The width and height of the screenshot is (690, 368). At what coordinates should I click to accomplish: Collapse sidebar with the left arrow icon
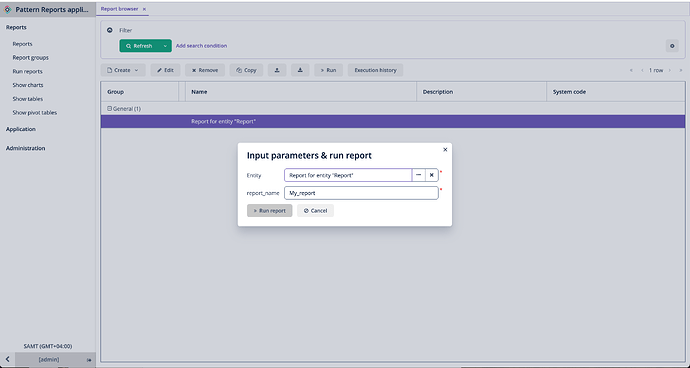[x=7, y=359]
